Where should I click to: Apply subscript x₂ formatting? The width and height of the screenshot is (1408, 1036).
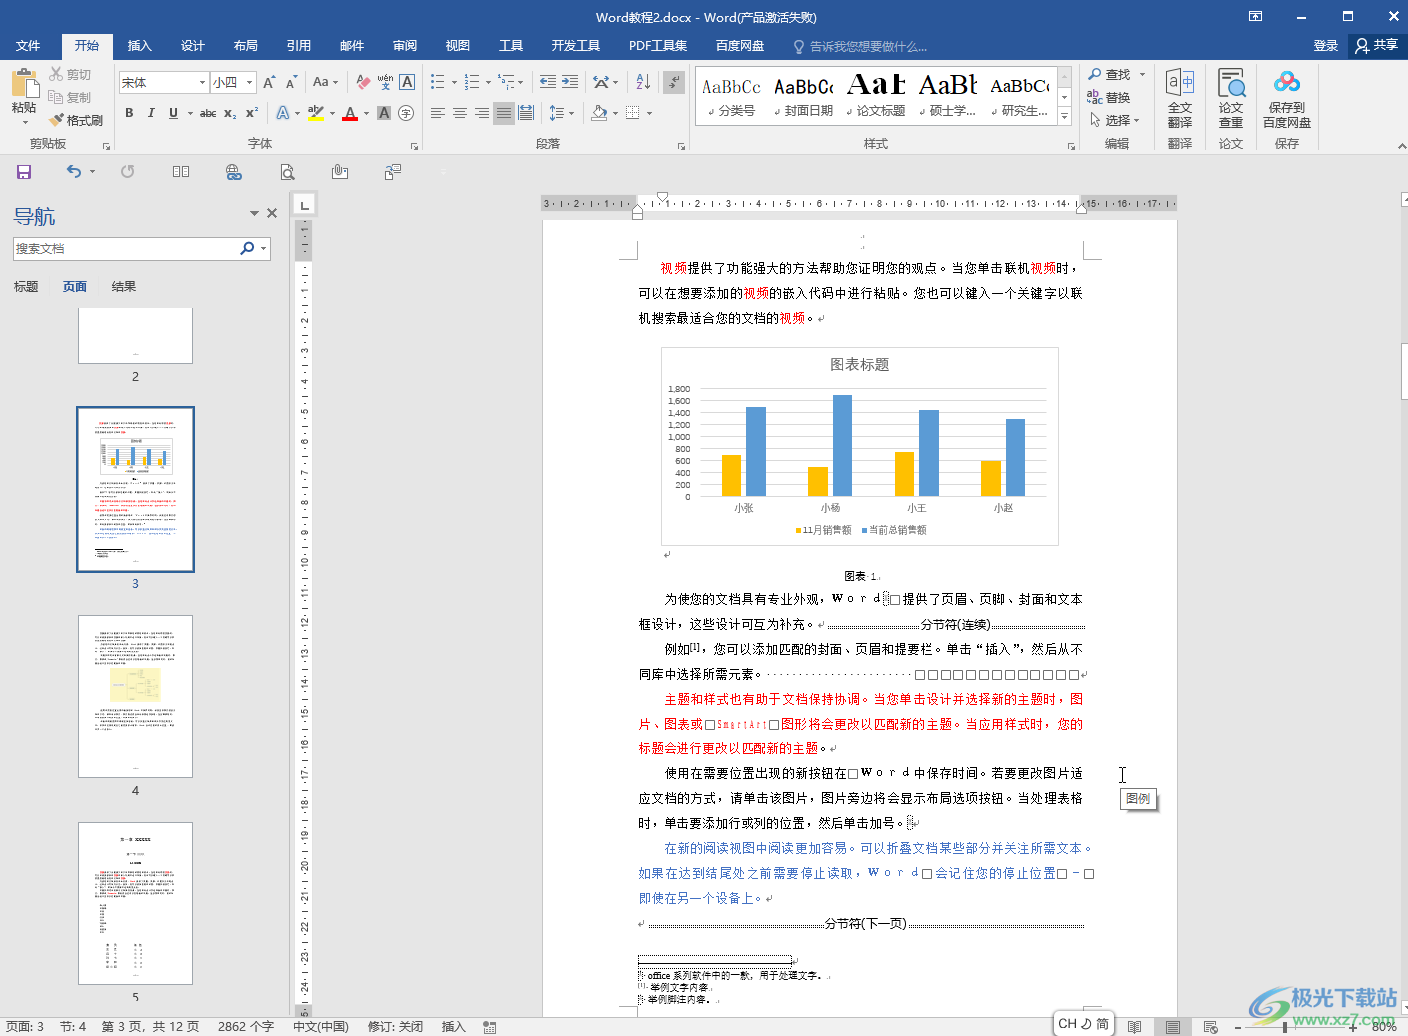pyautogui.click(x=230, y=113)
